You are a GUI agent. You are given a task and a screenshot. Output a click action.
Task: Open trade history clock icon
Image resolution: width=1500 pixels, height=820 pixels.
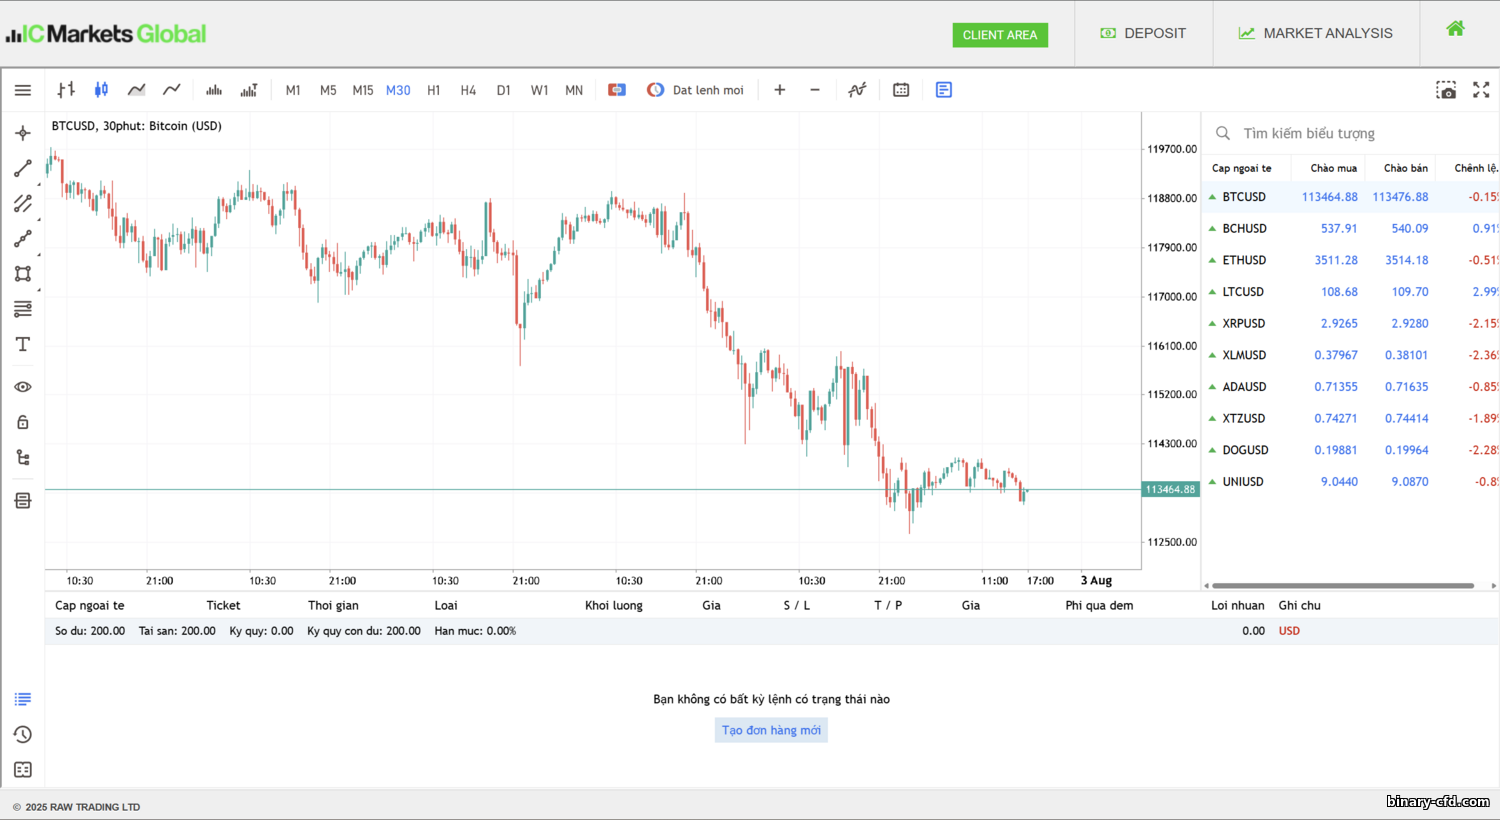(x=23, y=734)
